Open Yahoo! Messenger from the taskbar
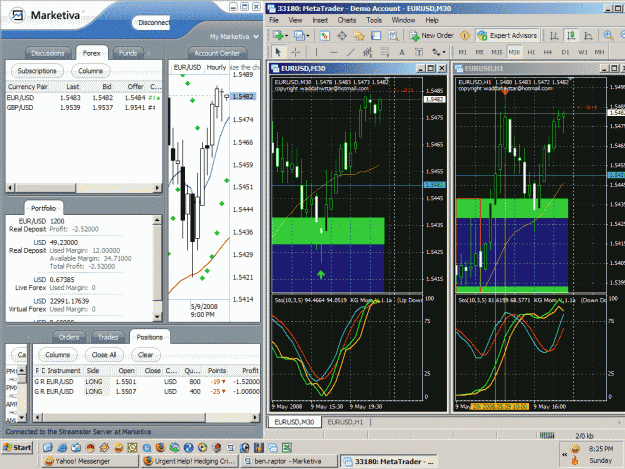 [x=90, y=461]
